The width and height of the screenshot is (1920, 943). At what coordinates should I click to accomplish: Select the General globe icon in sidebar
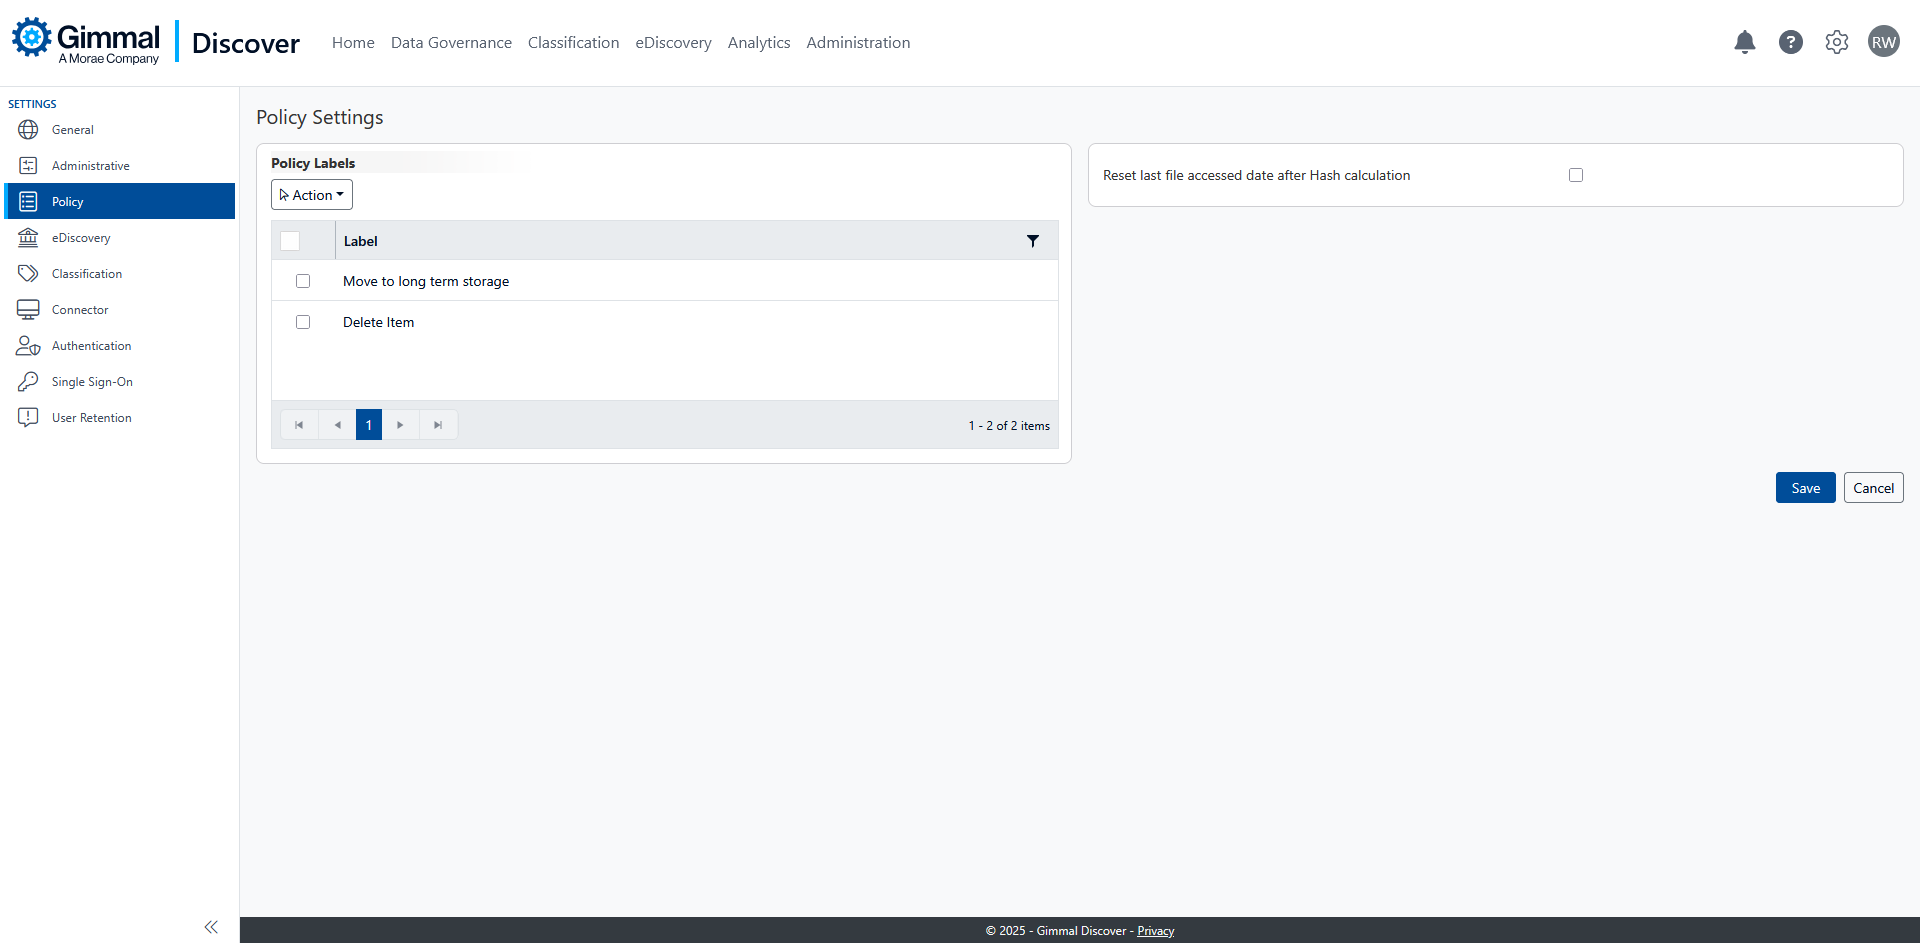pyautogui.click(x=27, y=129)
